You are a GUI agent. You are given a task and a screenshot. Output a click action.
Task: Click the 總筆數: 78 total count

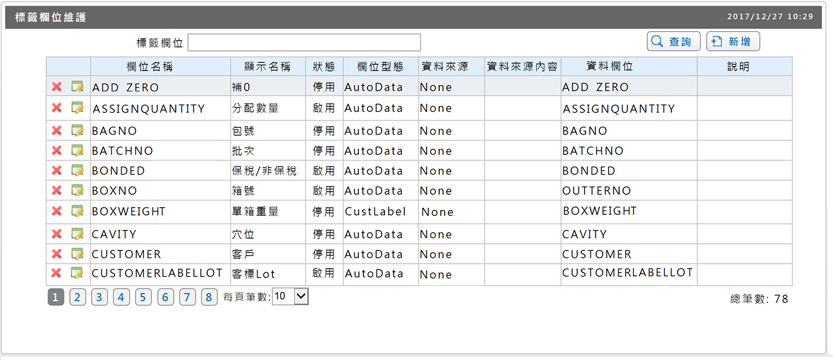point(760,299)
